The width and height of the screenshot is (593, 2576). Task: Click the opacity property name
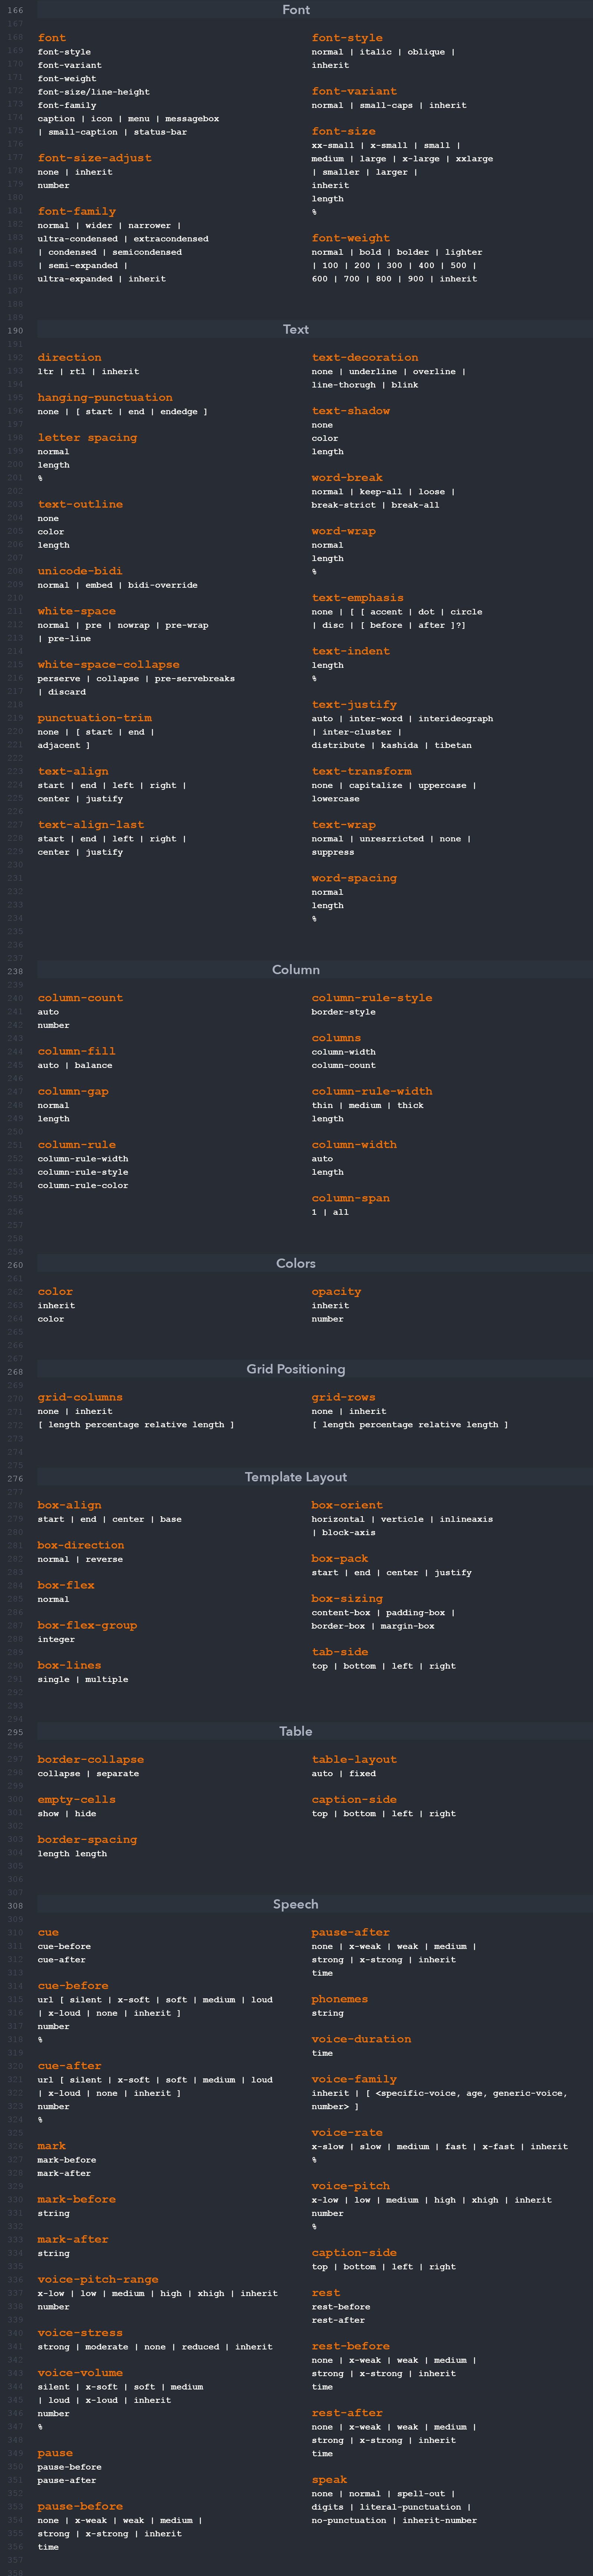coord(336,1292)
